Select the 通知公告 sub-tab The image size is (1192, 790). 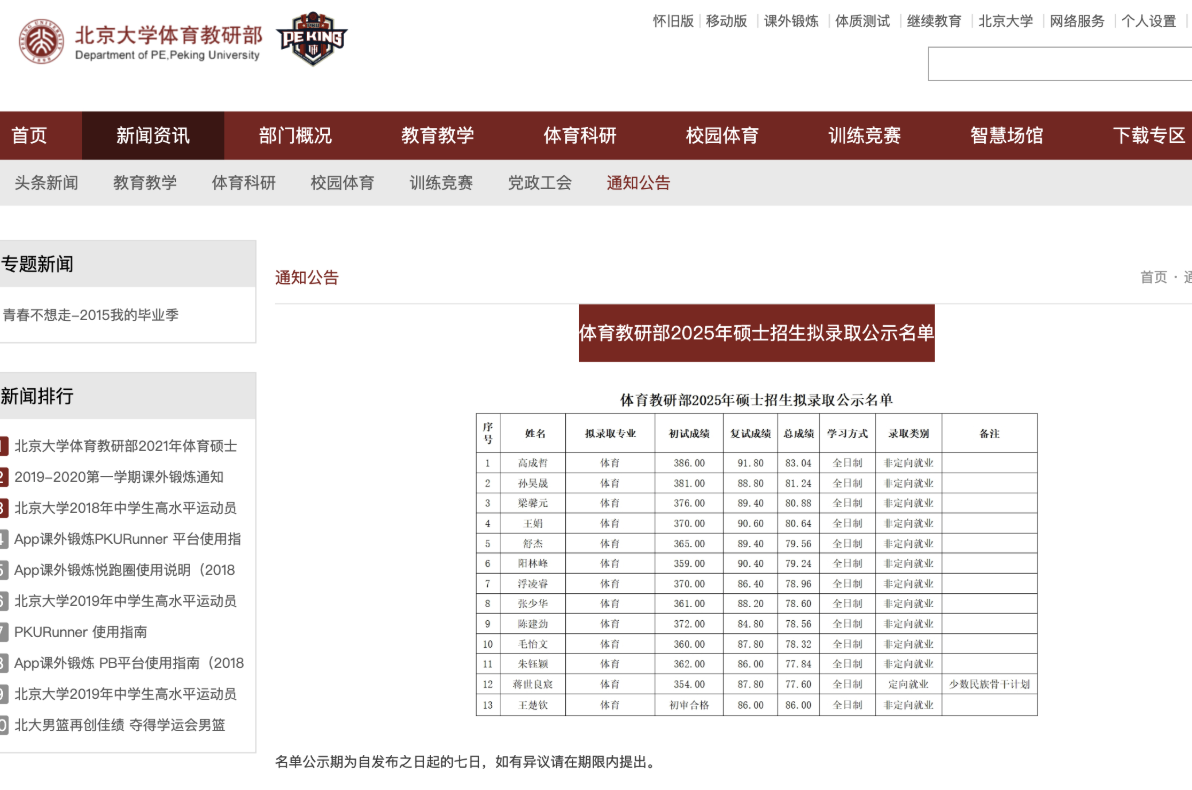click(x=638, y=183)
